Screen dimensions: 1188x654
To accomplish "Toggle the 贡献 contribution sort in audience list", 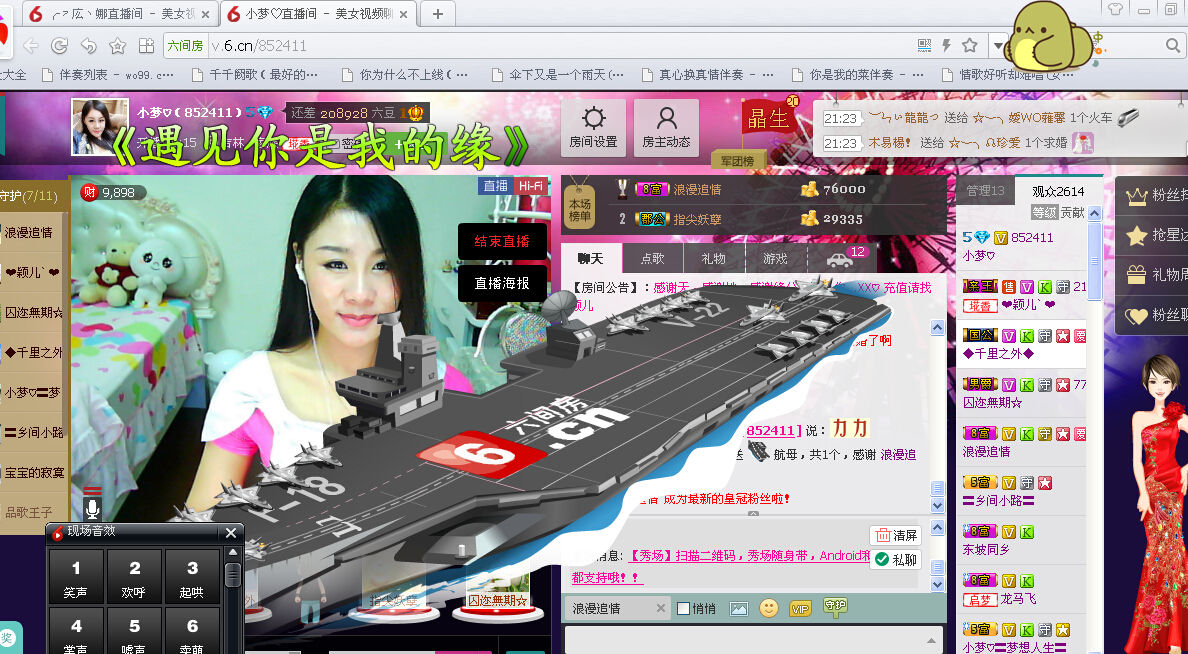I will click(x=1072, y=213).
